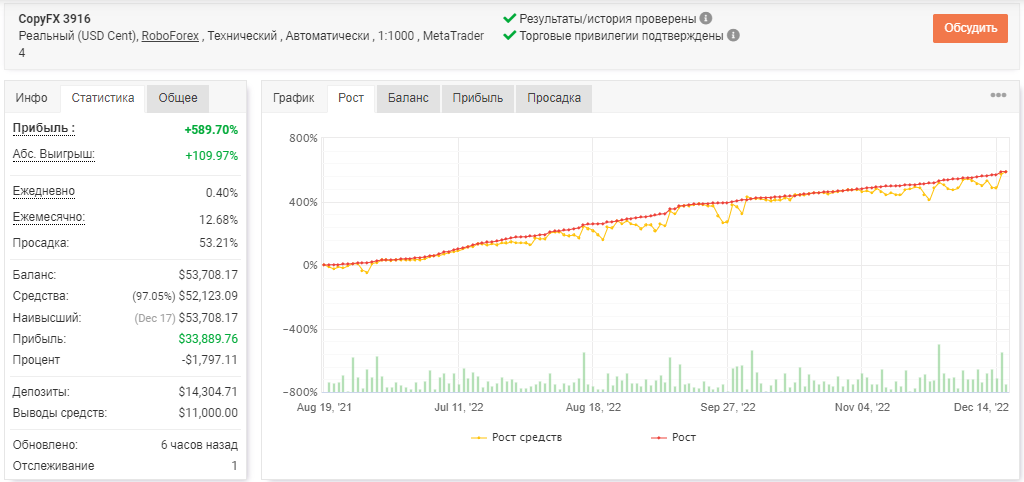Click the $53,708.17 Баланс value
Screen dimensions: 1024x482
point(208,275)
